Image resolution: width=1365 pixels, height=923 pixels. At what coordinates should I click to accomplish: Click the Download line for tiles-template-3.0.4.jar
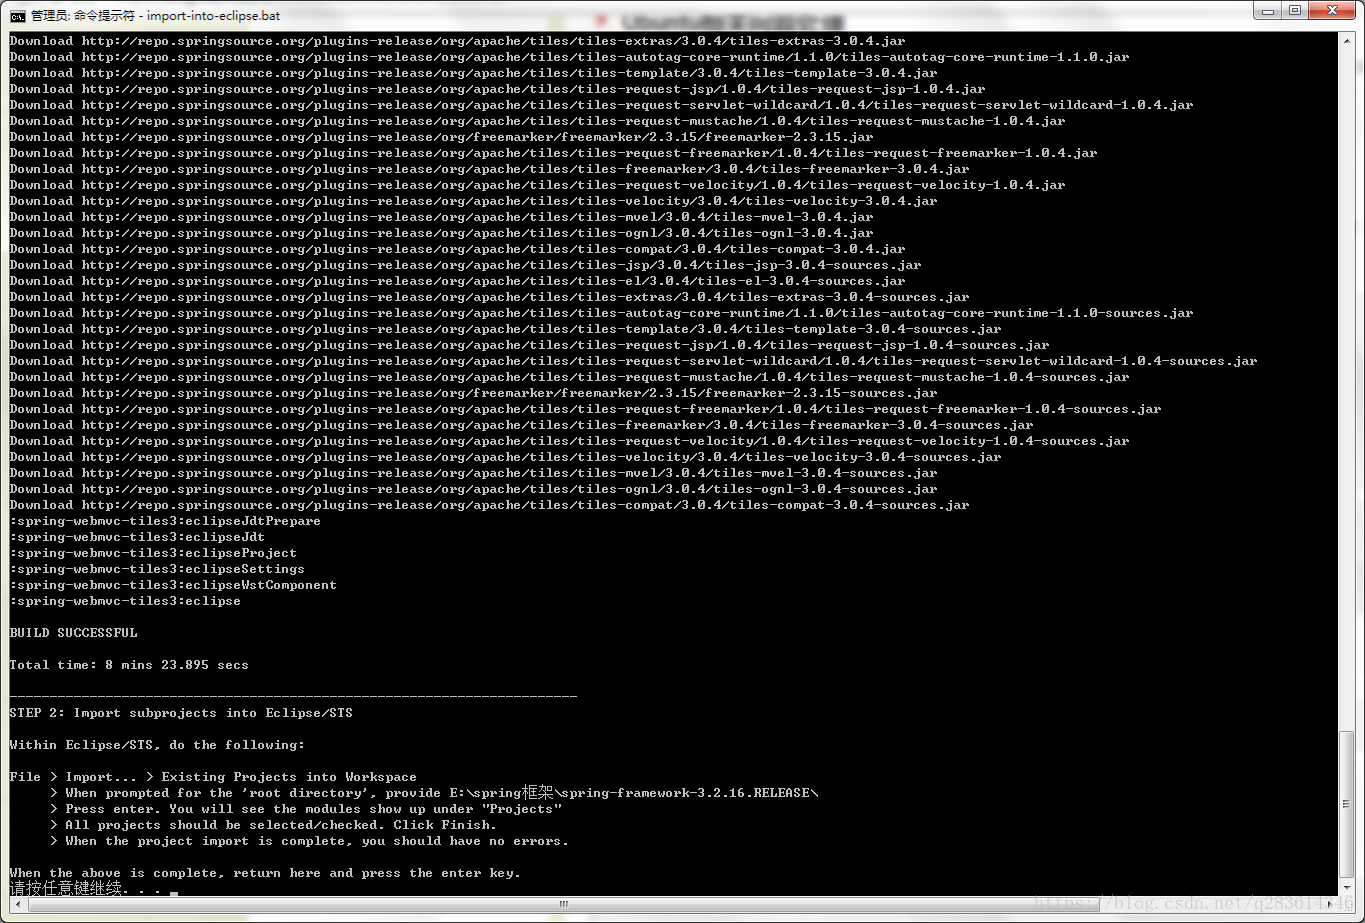coord(474,73)
